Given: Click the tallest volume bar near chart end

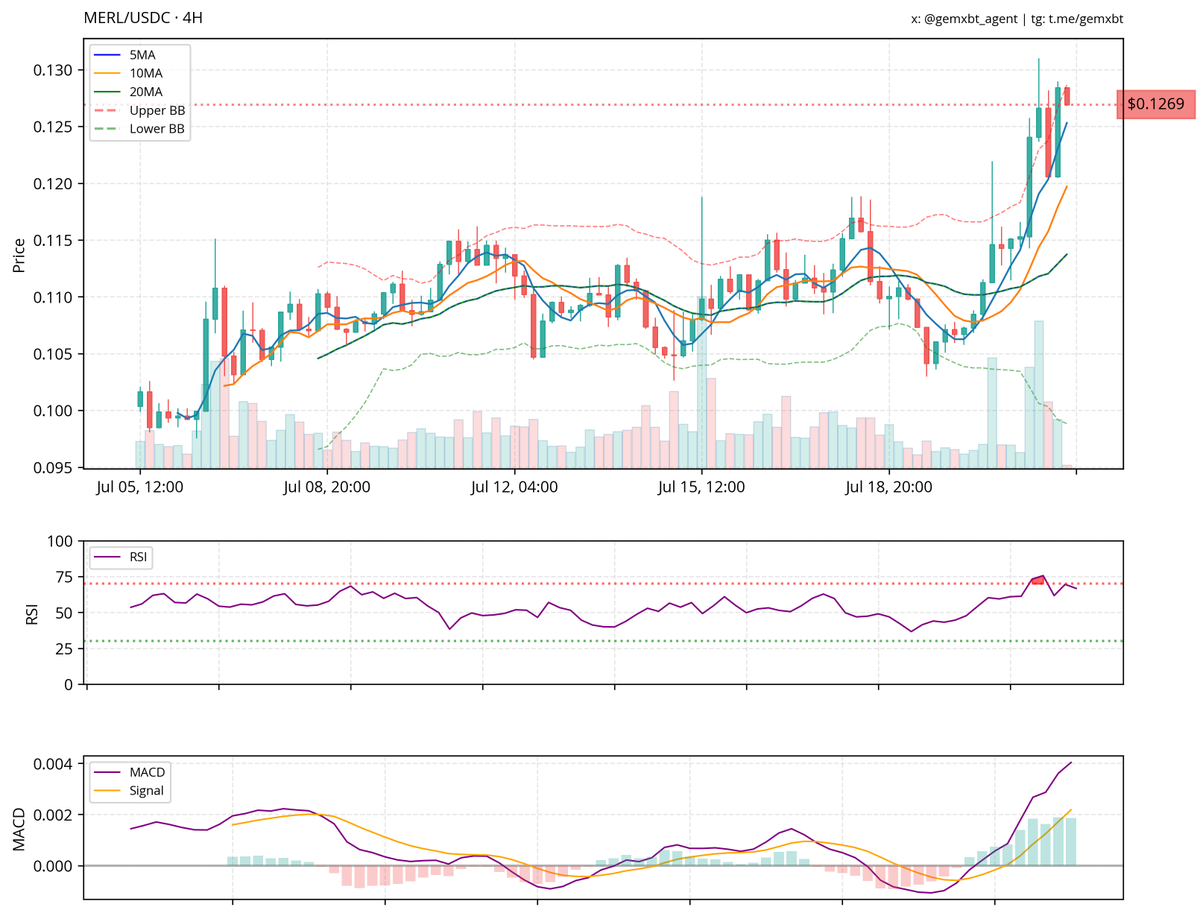Looking at the screenshot, I should [x=1039, y=394].
